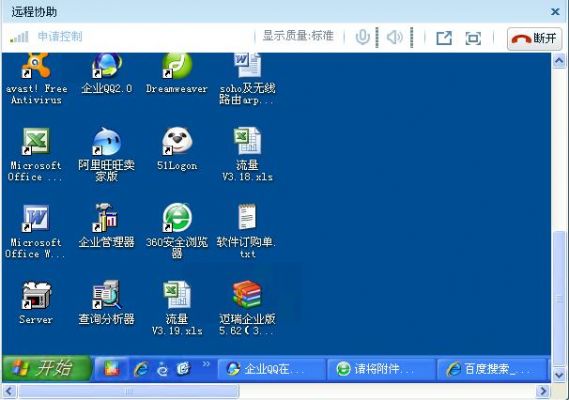Open the 开始 start menu
Image resolution: width=569 pixels, height=400 pixels.
(x=46, y=368)
